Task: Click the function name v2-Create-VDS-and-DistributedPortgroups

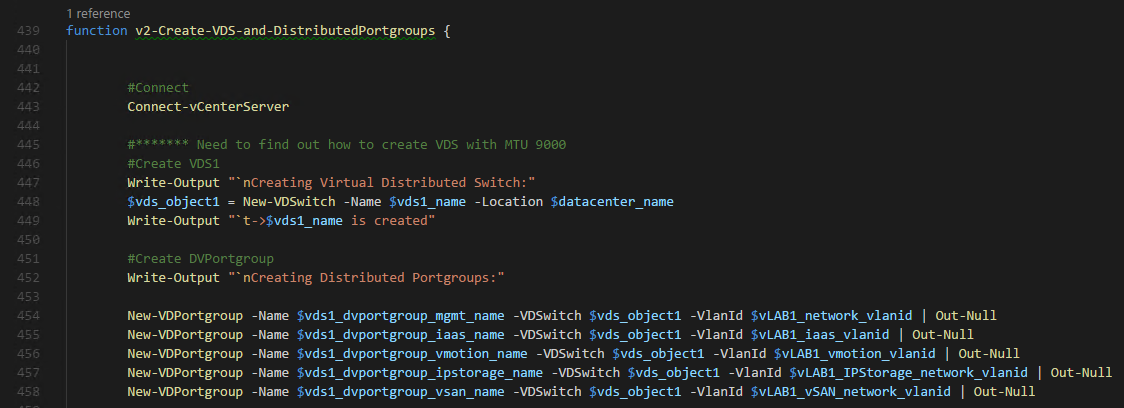Action: click(x=285, y=32)
